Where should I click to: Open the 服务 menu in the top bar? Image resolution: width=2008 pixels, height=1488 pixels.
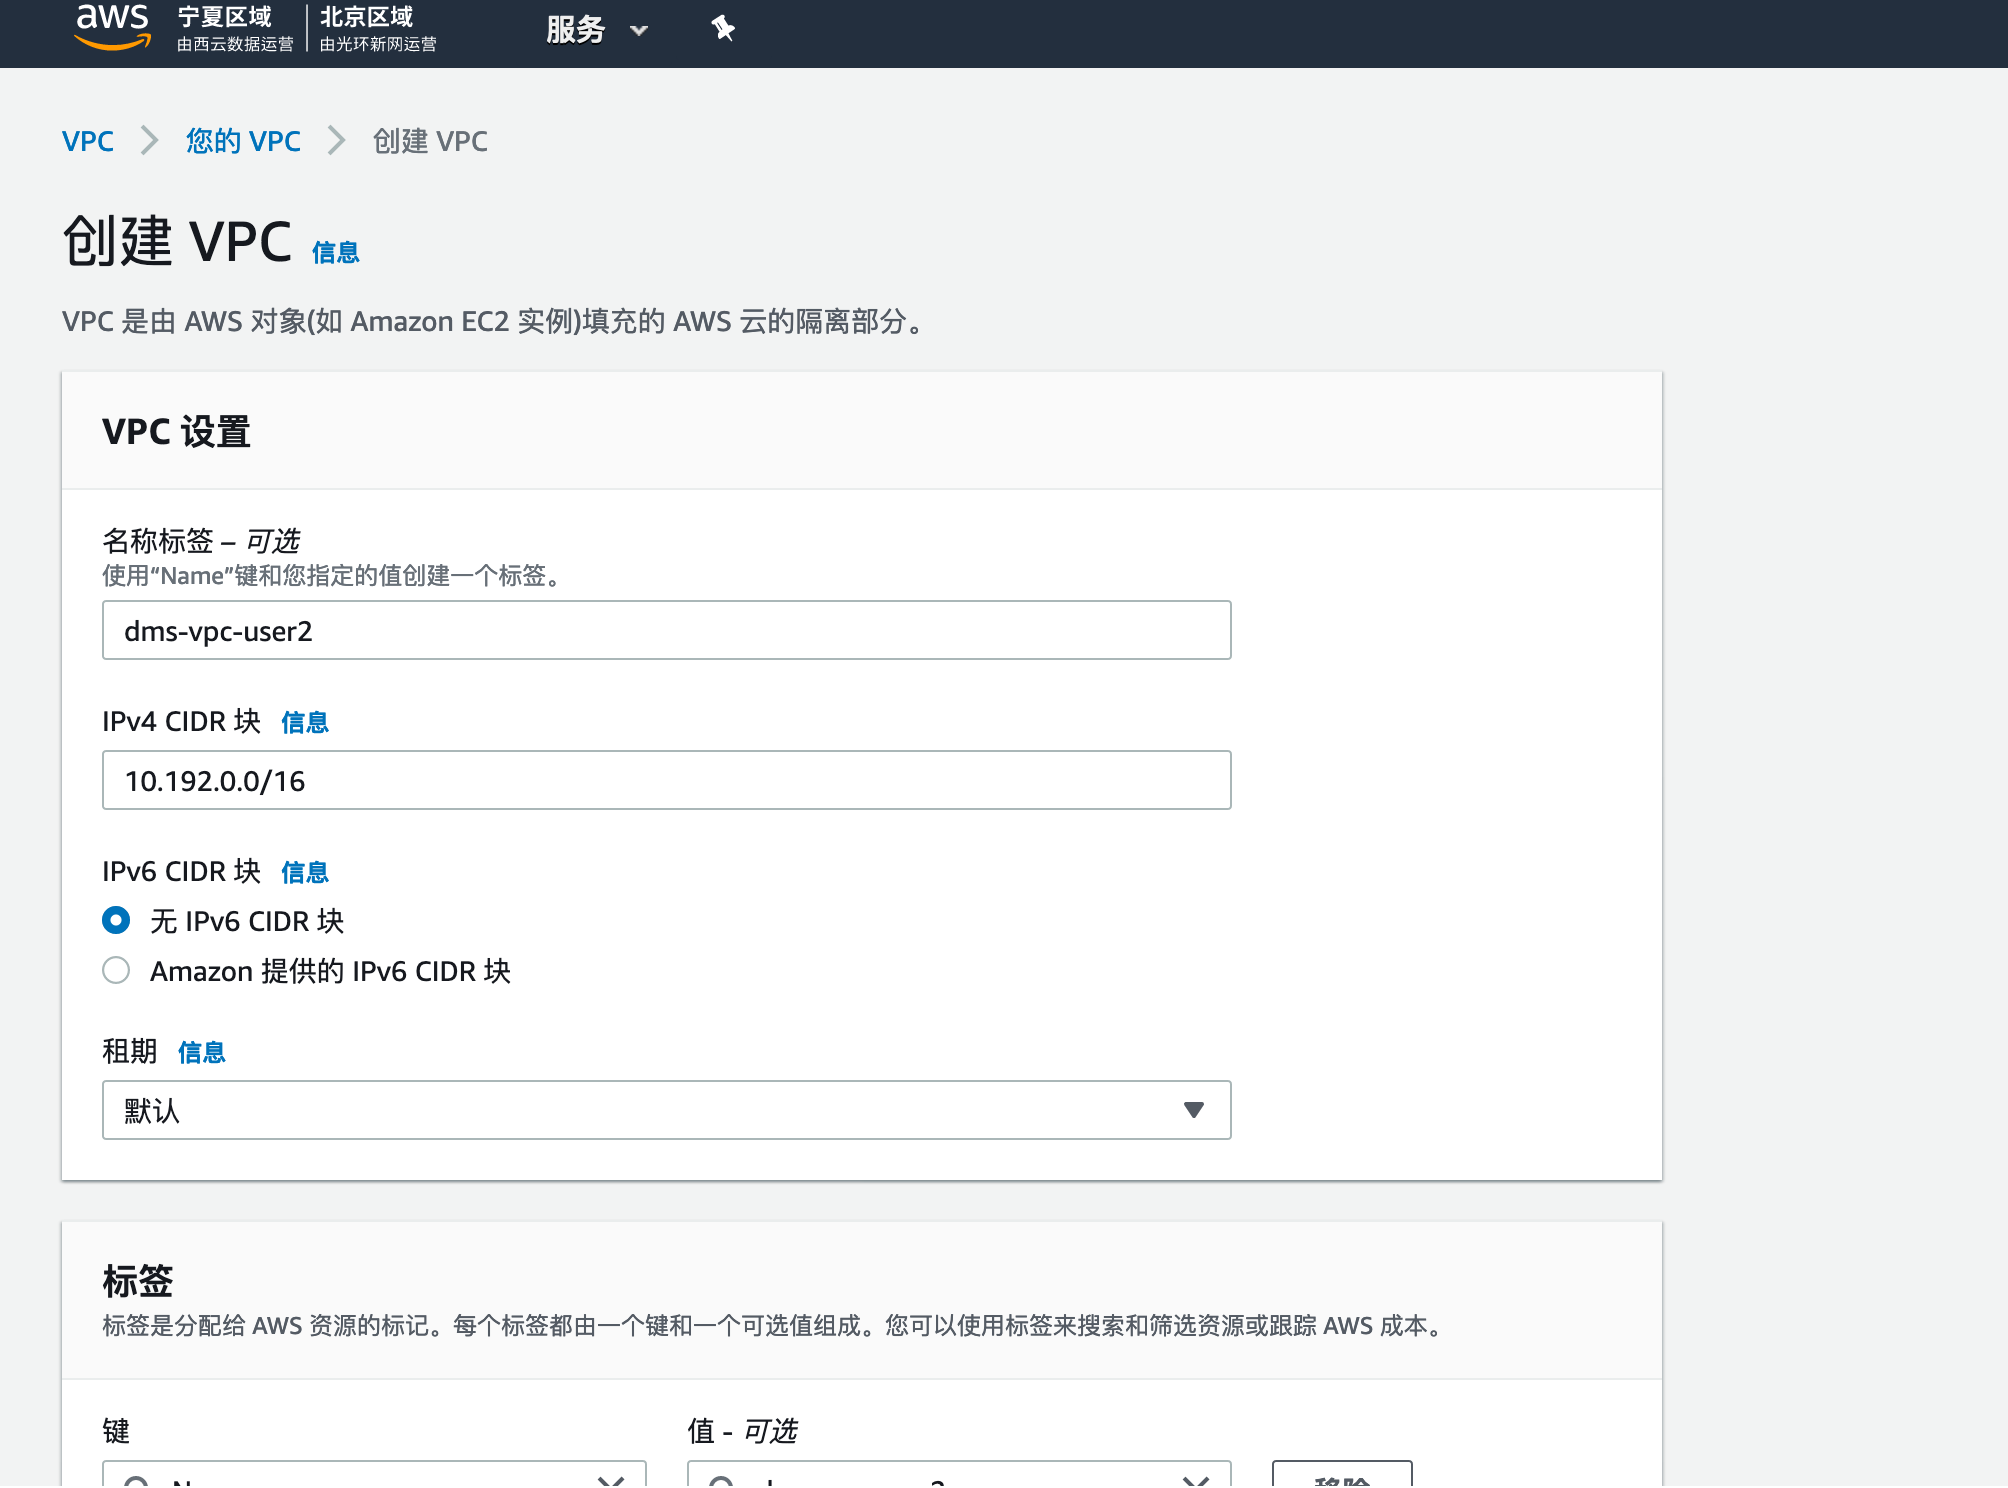(x=576, y=31)
